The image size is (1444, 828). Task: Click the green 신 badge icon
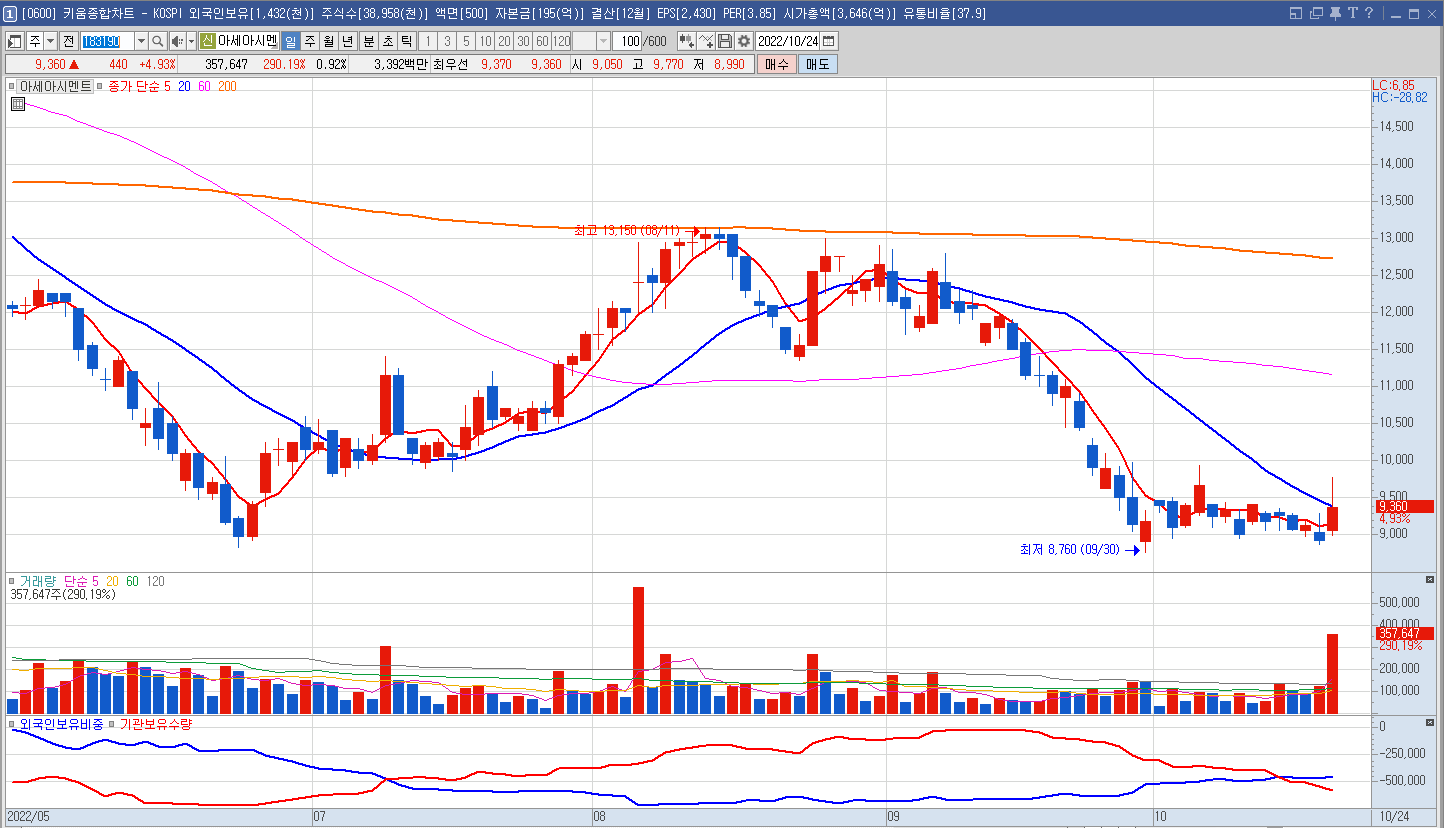click(208, 41)
